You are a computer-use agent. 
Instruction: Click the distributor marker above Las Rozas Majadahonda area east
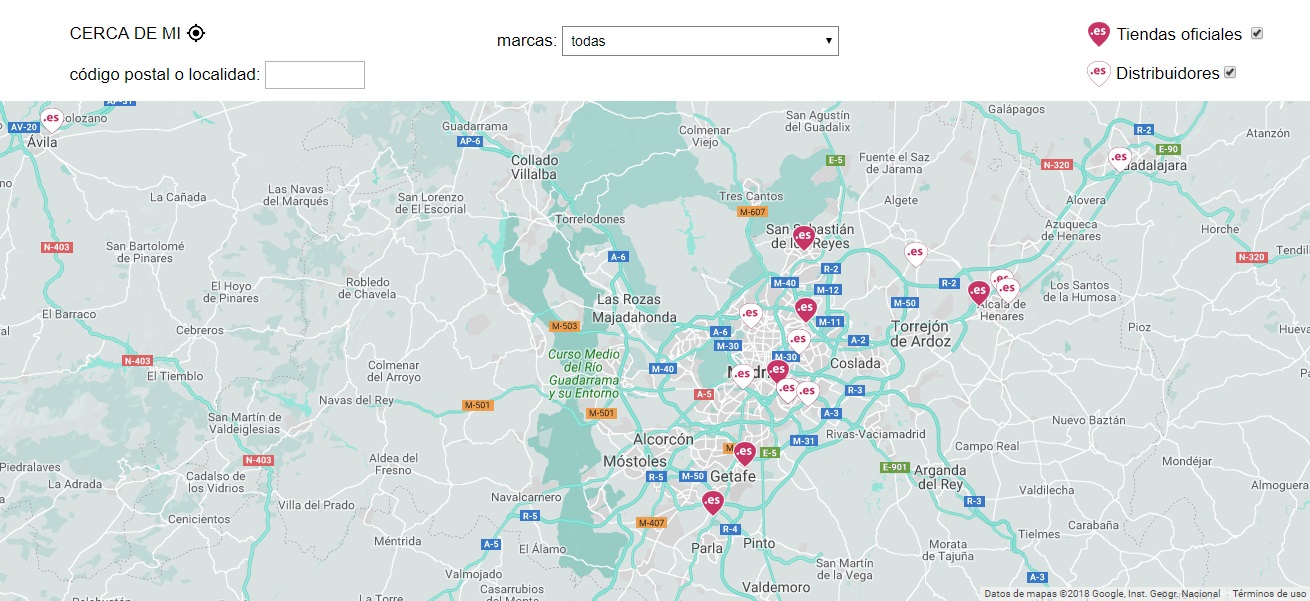click(750, 315)
